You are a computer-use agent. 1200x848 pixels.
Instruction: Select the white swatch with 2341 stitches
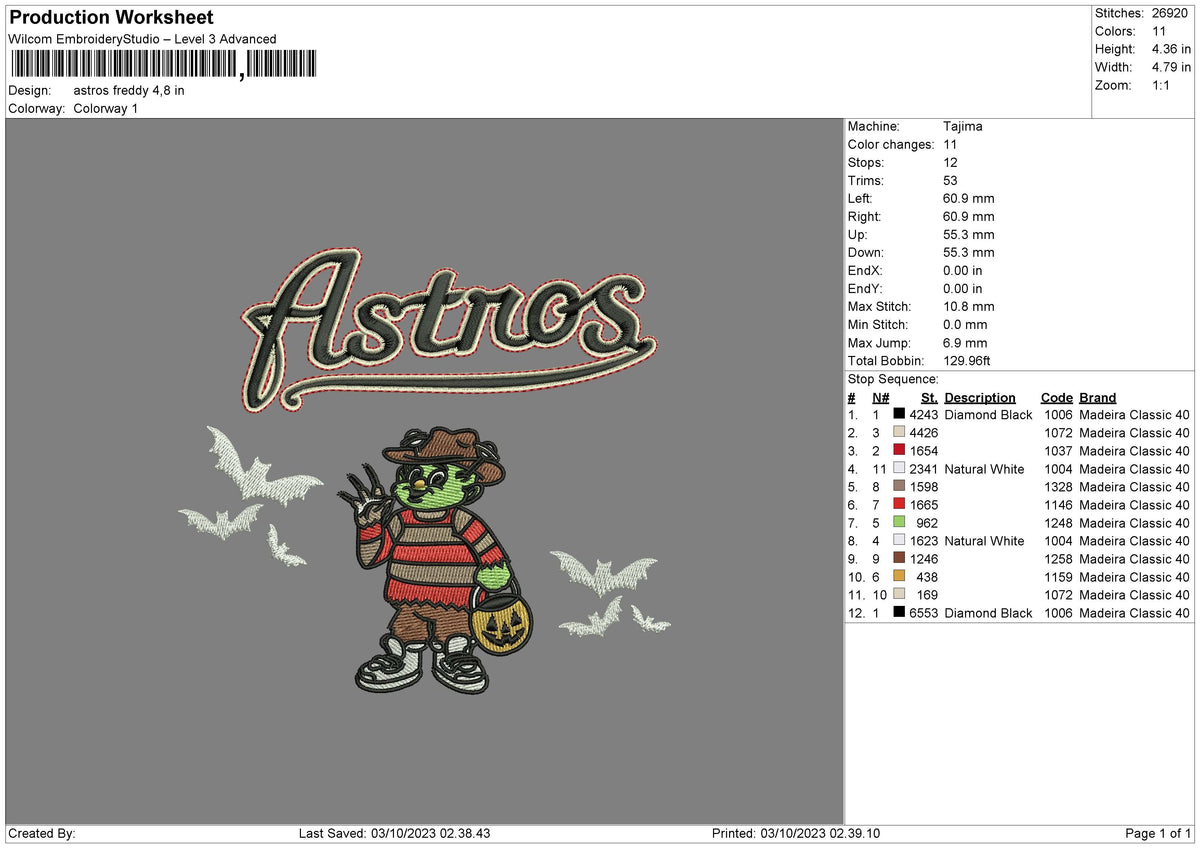tap(900, 468)
